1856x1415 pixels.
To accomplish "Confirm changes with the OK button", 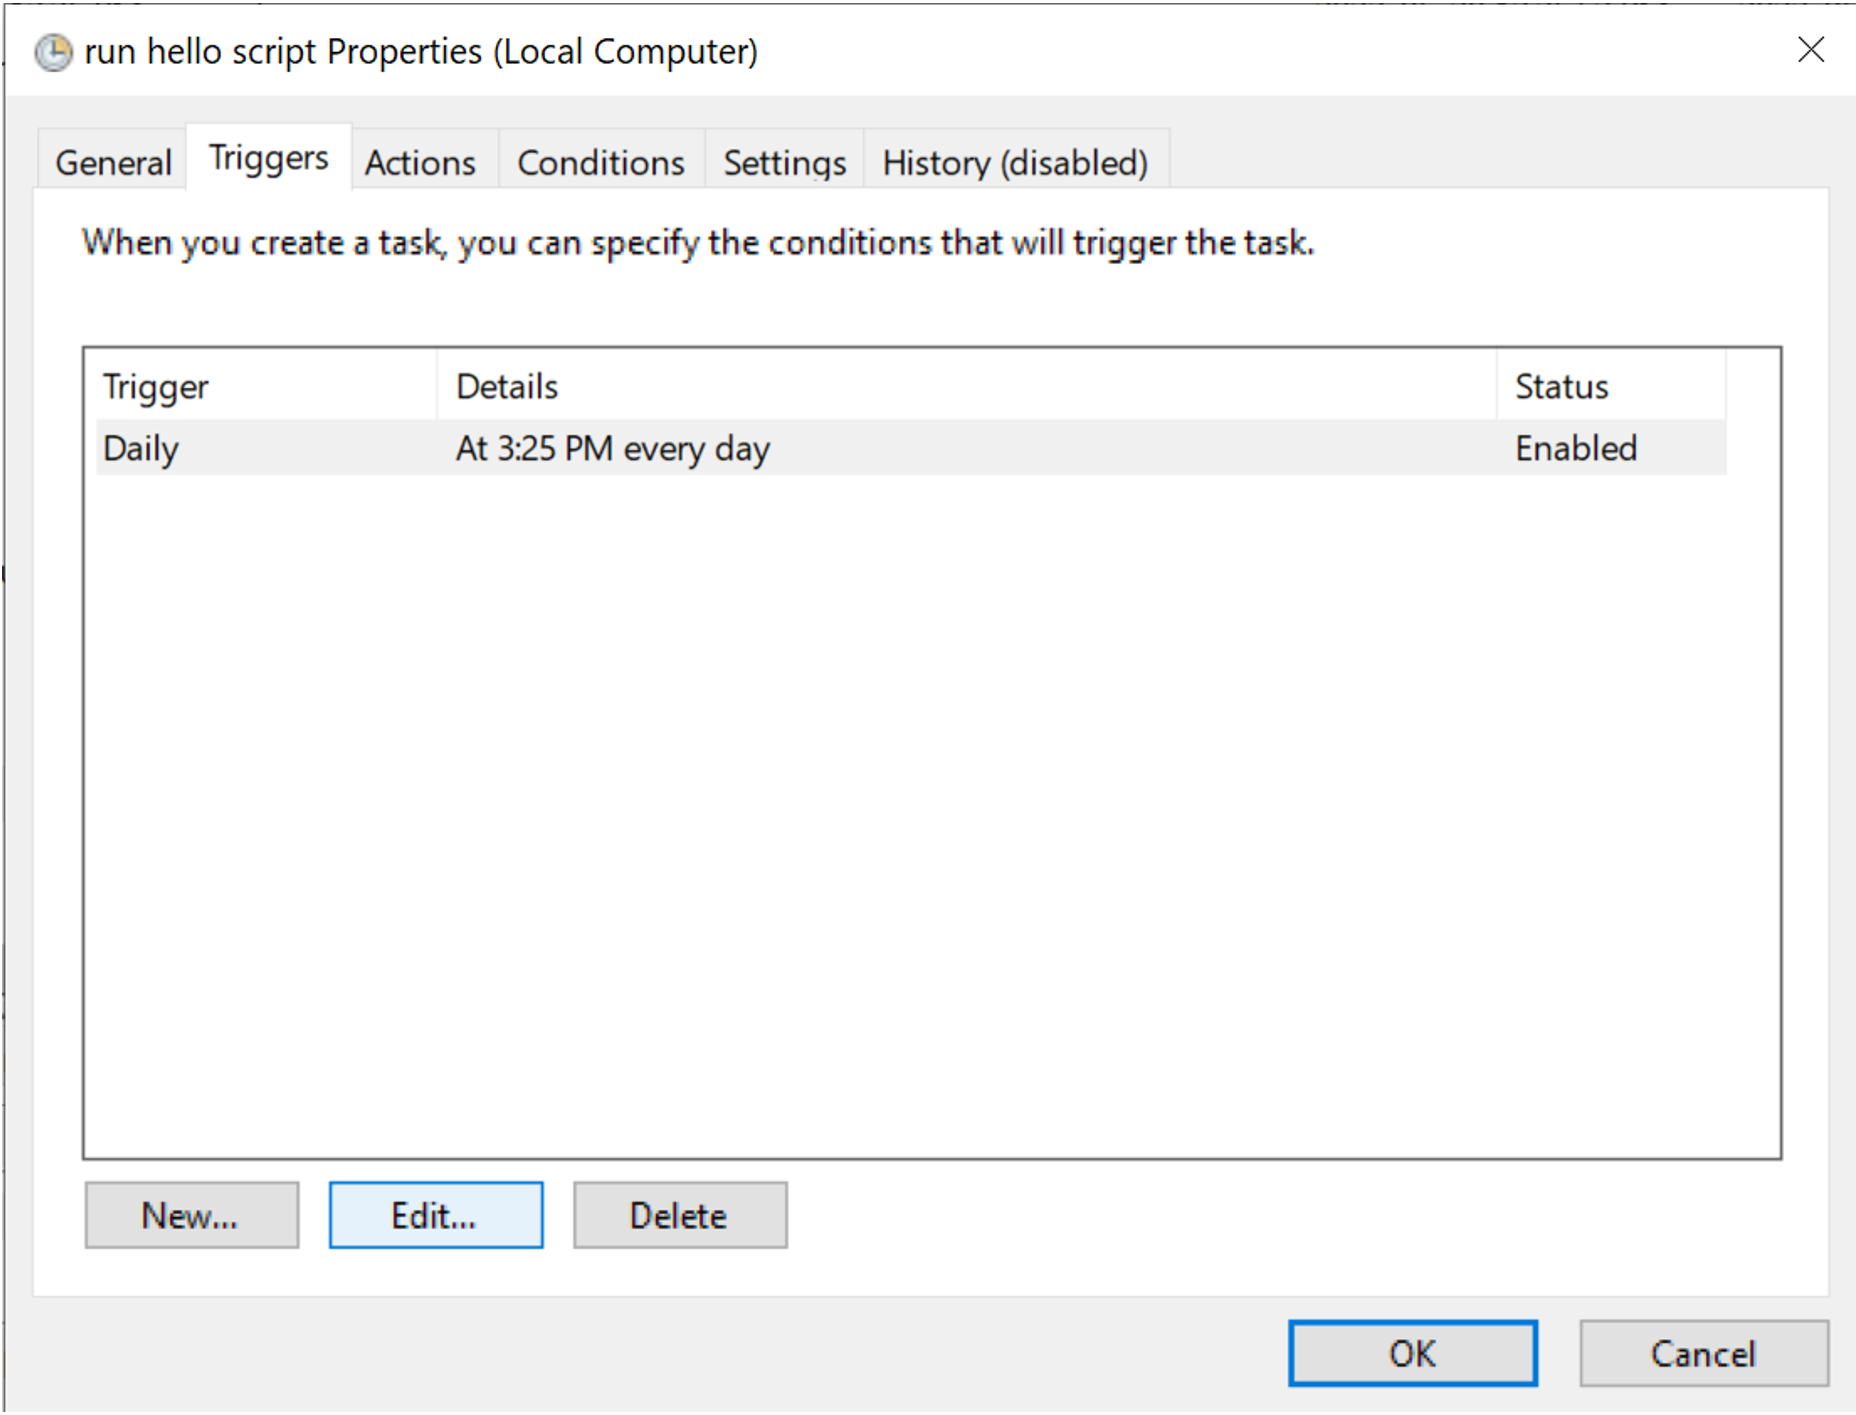I will 1411,1353.
